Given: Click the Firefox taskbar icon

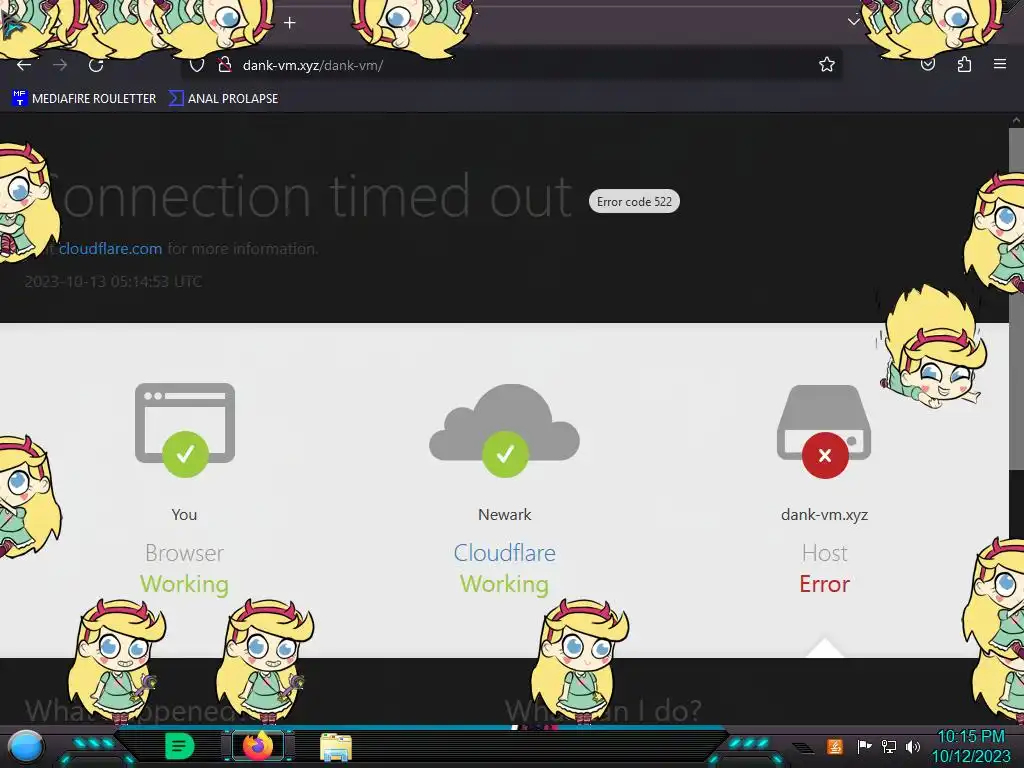Looking at the screenshot, I should click(x=258, y=746).
